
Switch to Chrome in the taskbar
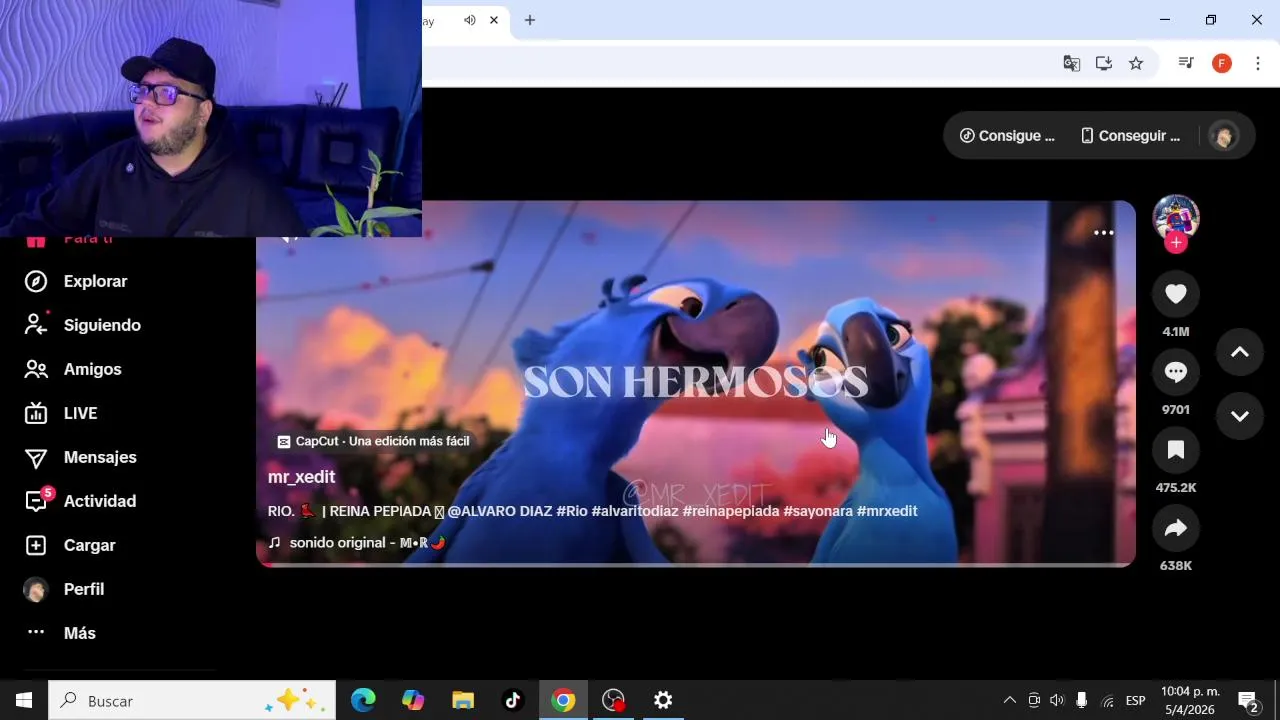[563, 700]
